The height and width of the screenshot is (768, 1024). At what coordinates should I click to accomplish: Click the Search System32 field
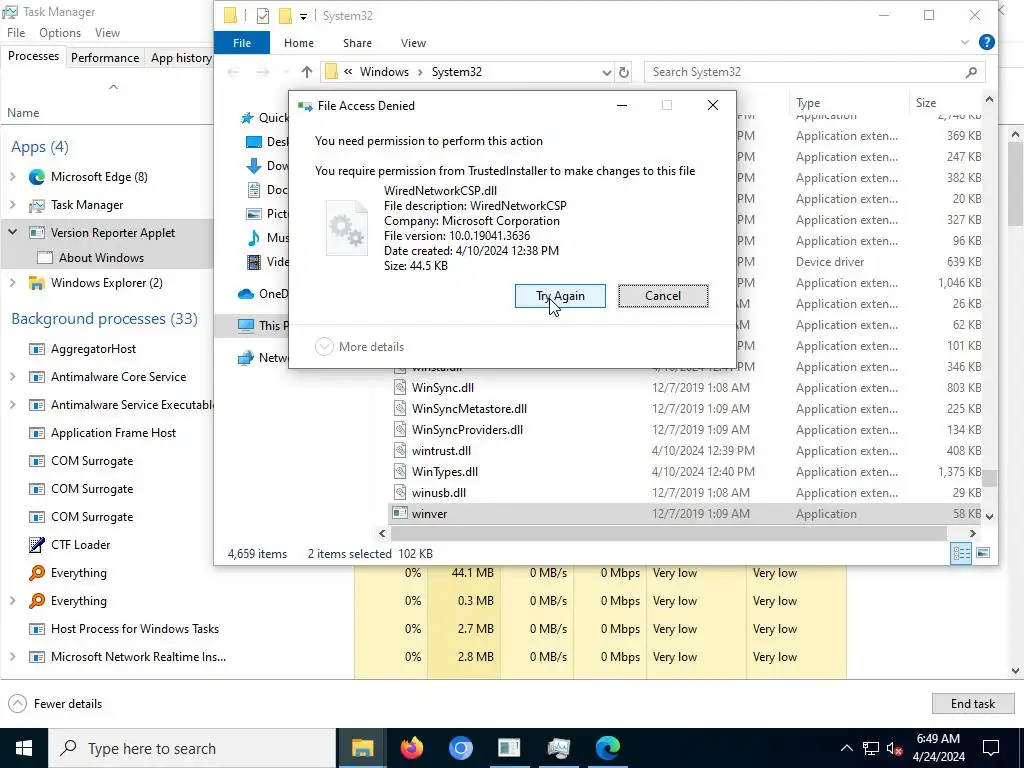(814, 72)
